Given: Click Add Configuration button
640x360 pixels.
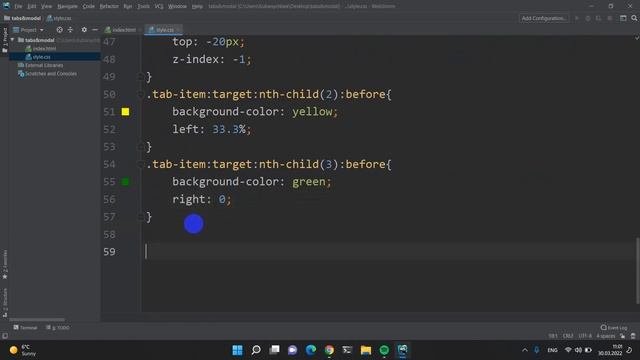Looking at the screenshot, I should pos(544,18).
